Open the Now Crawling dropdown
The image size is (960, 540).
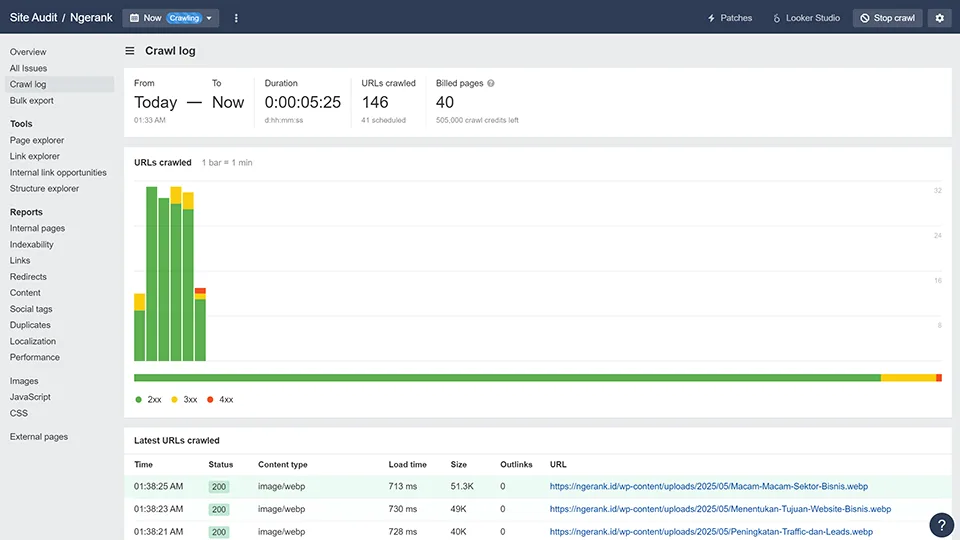(170, 18)
